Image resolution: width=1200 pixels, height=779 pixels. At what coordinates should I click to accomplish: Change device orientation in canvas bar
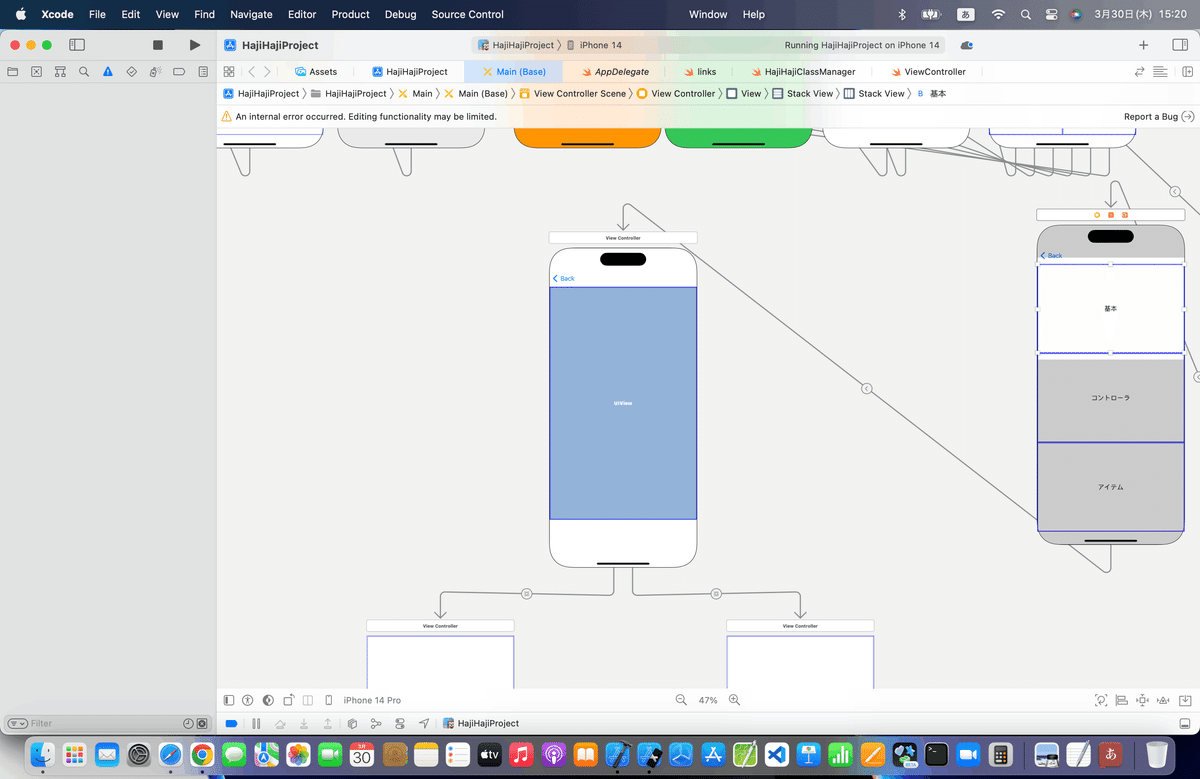click(289, 700)
